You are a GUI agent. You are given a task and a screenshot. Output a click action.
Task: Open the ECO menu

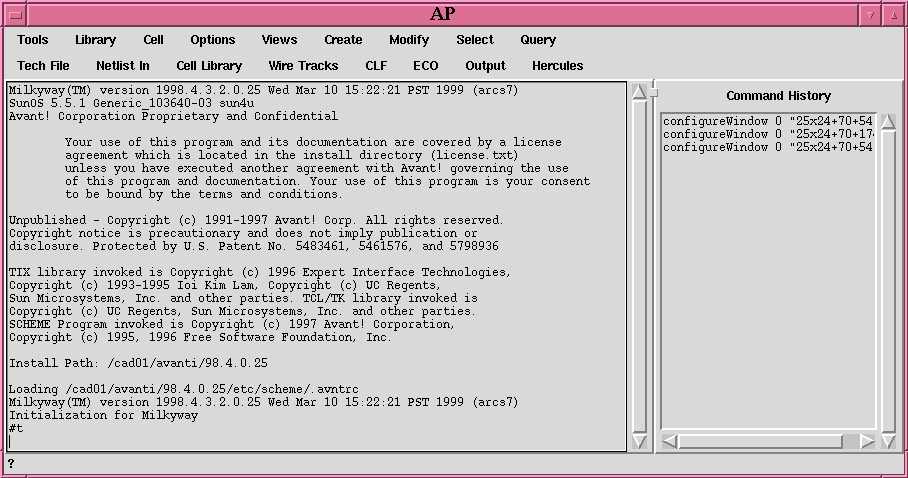426,66
